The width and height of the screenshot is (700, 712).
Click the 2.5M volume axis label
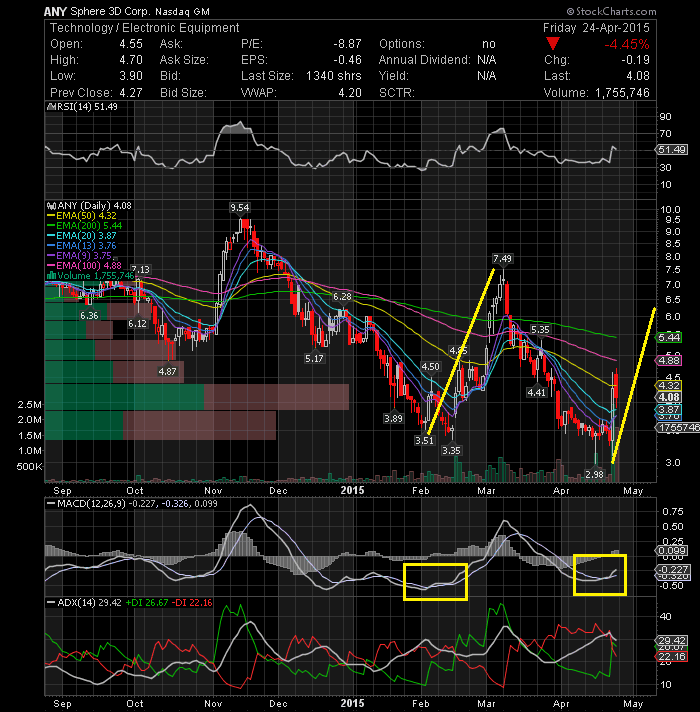30,405
